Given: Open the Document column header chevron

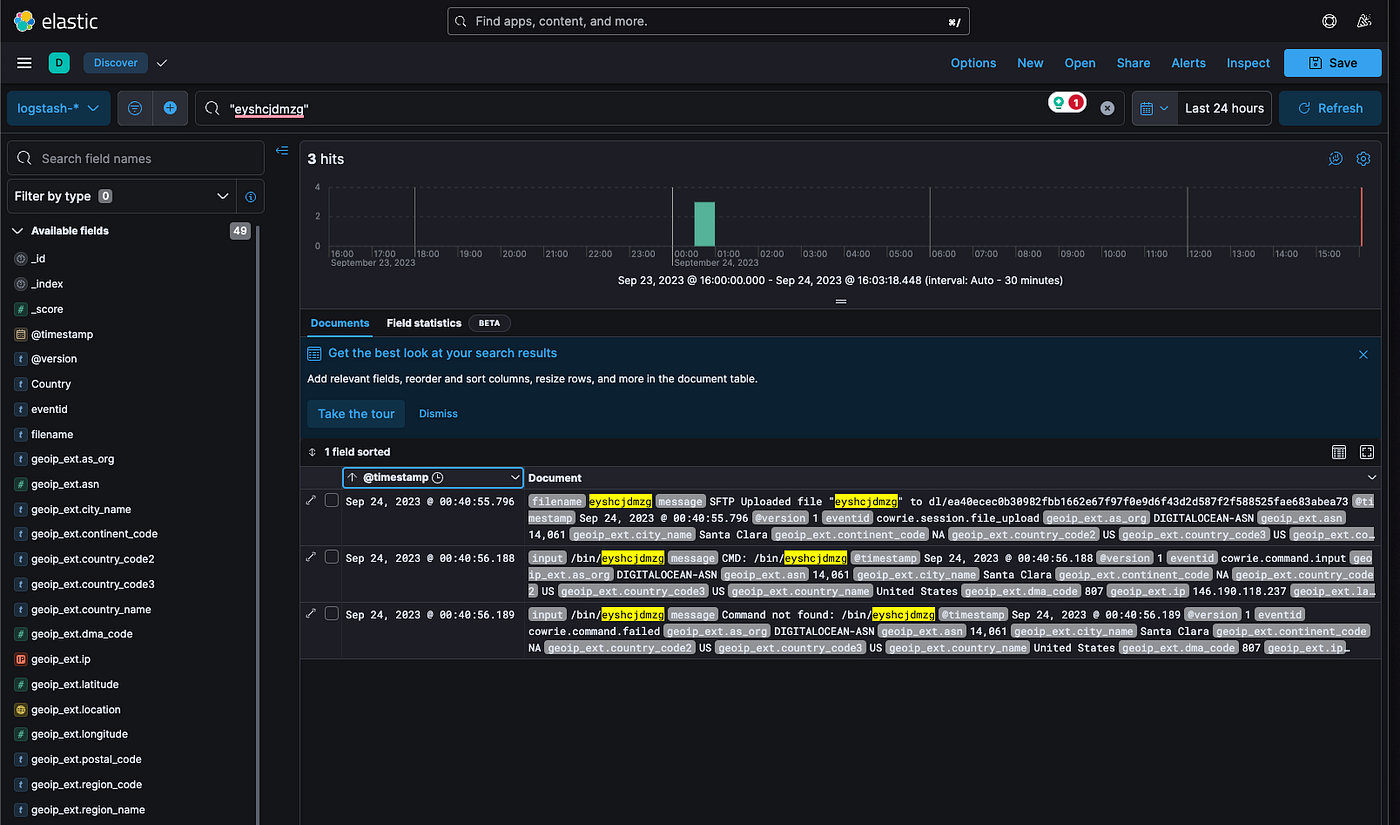Looking at the screenshot, I should point(1371,478).
